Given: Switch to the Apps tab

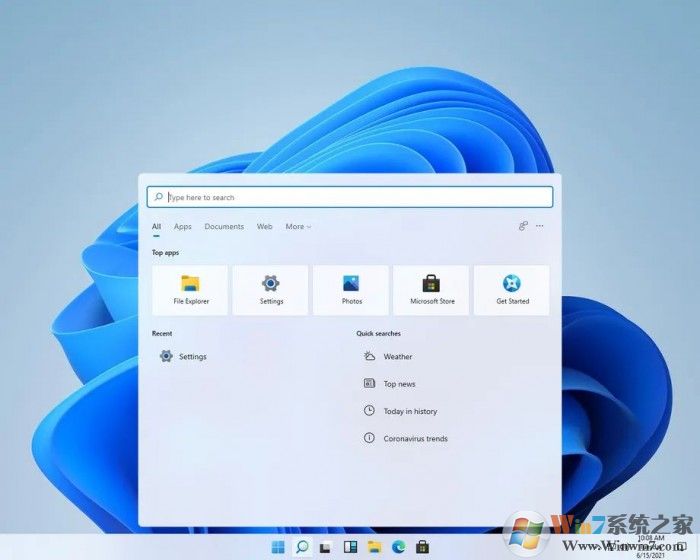Looking at the screenshot, I should pos(183,227).
